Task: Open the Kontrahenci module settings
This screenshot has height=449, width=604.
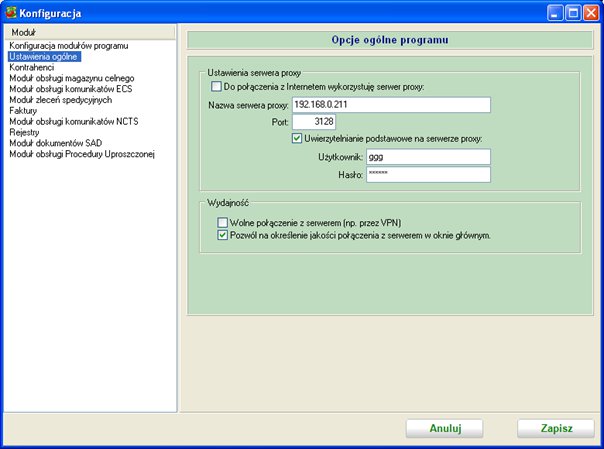Action: pyautogui.click(x=32, y=67)
